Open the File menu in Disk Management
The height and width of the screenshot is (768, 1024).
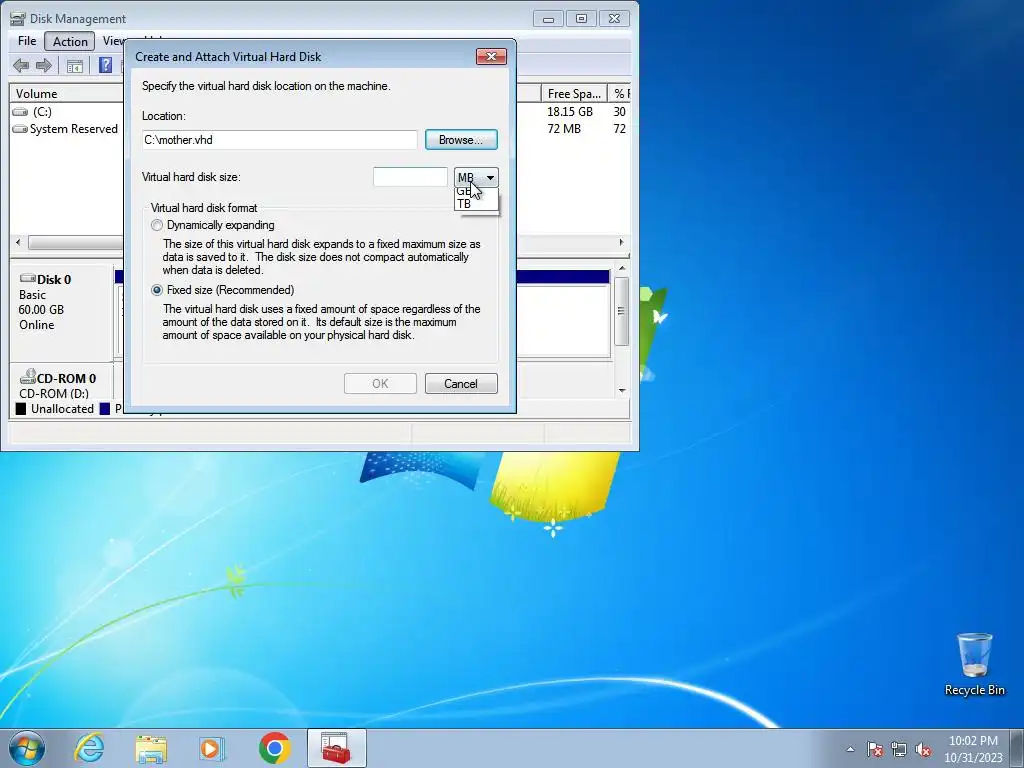(x=27, y=41)
